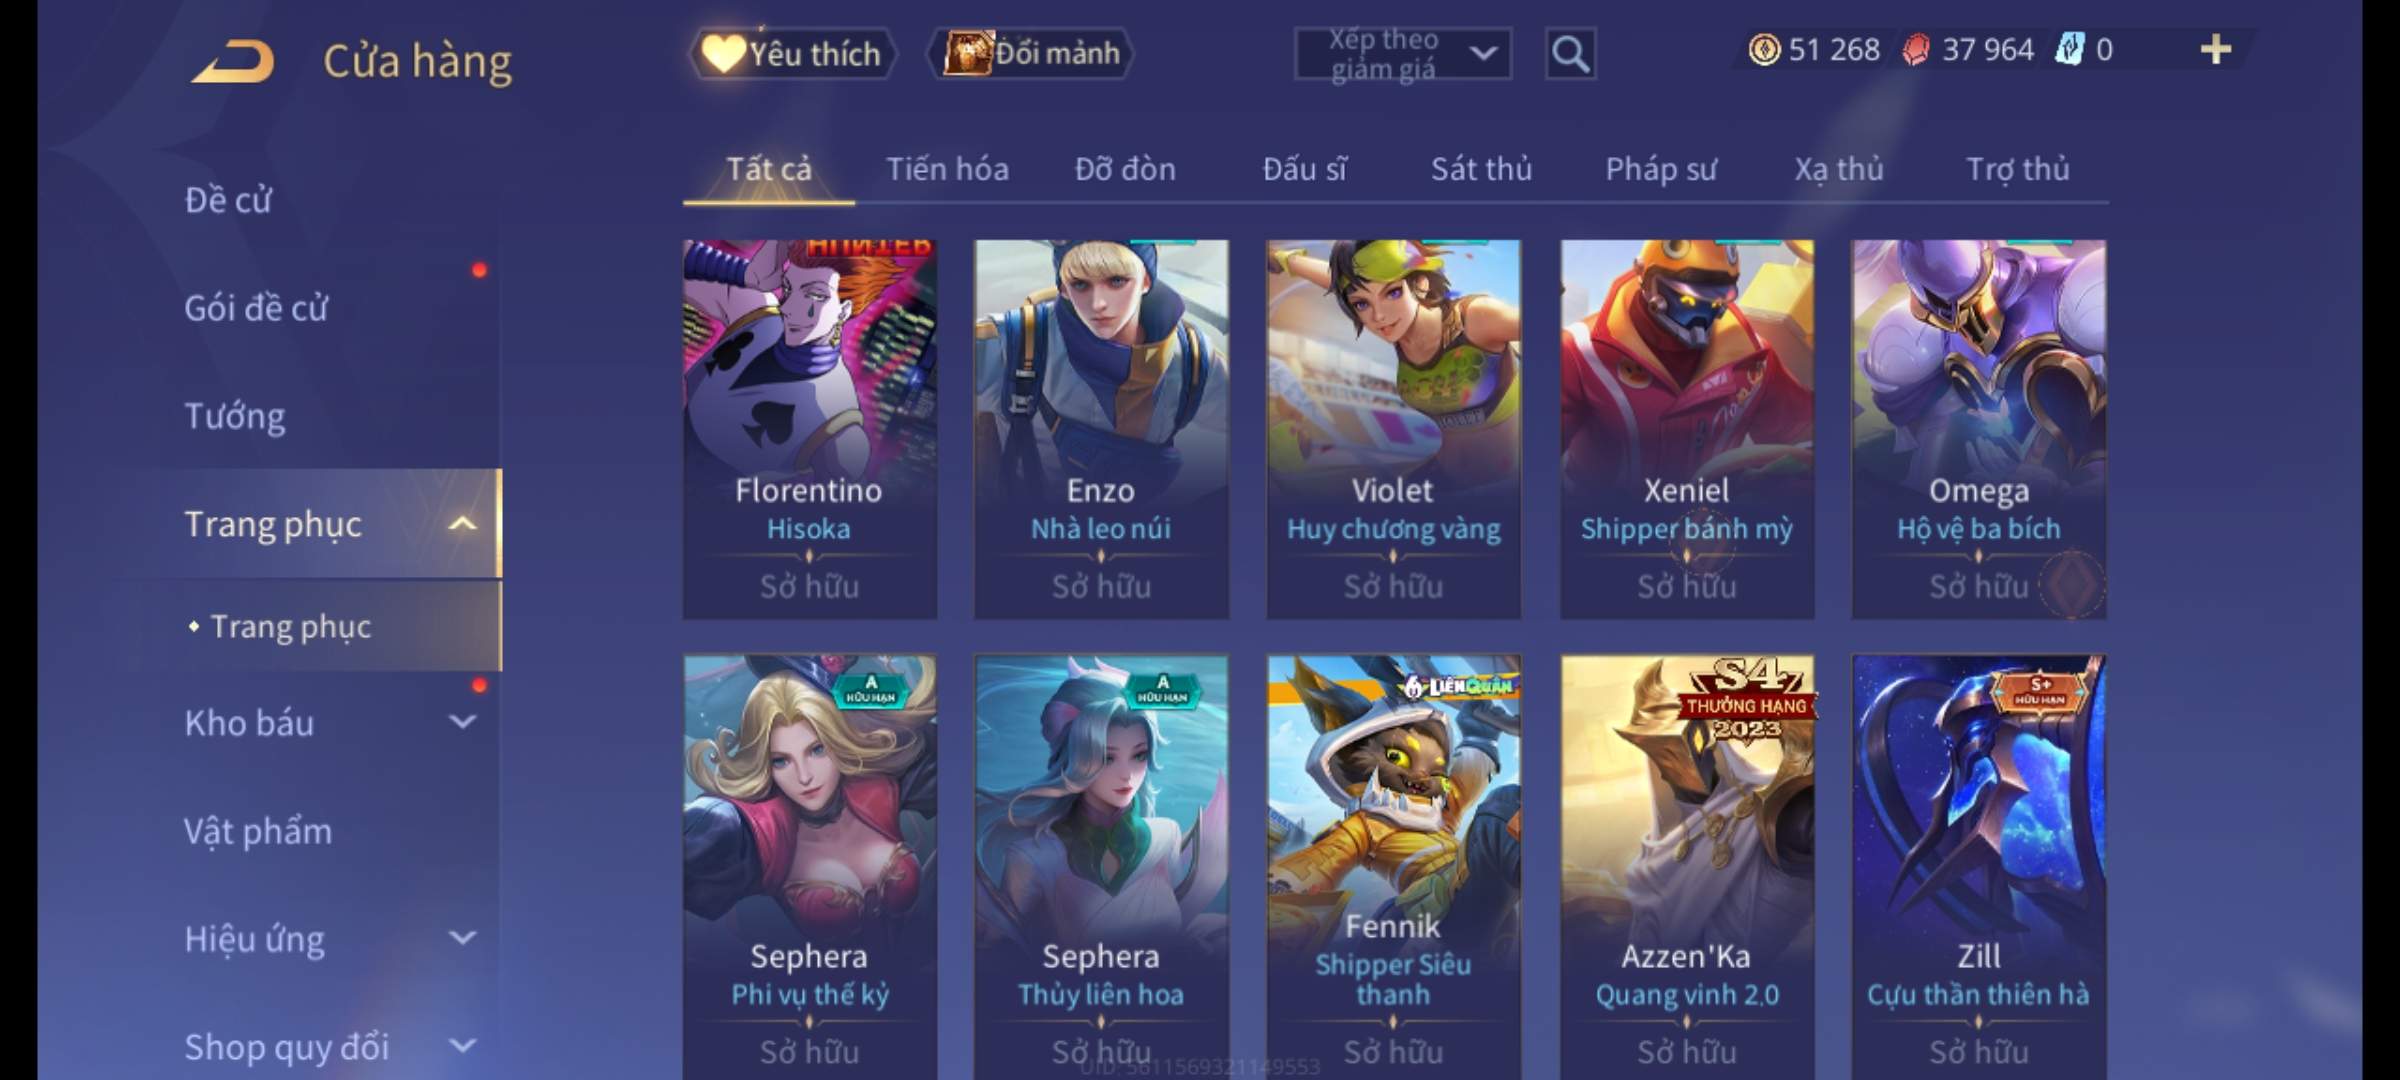Switch to the Tiến hóa tab
Screen dimensions: 2400x1080
click(947, 169)
